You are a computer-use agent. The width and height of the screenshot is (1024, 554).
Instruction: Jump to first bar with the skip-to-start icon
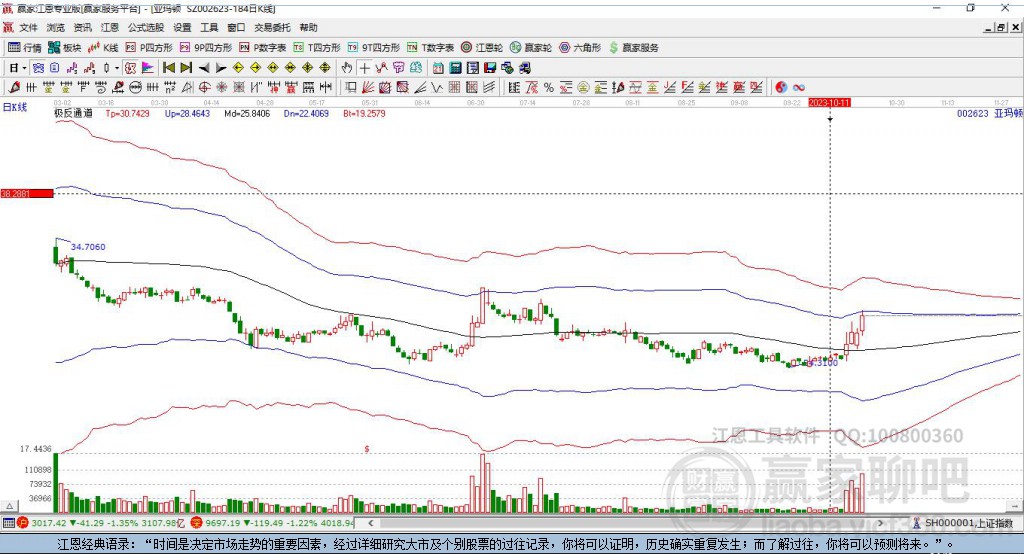pyautogui.click(x=168, y=68)
